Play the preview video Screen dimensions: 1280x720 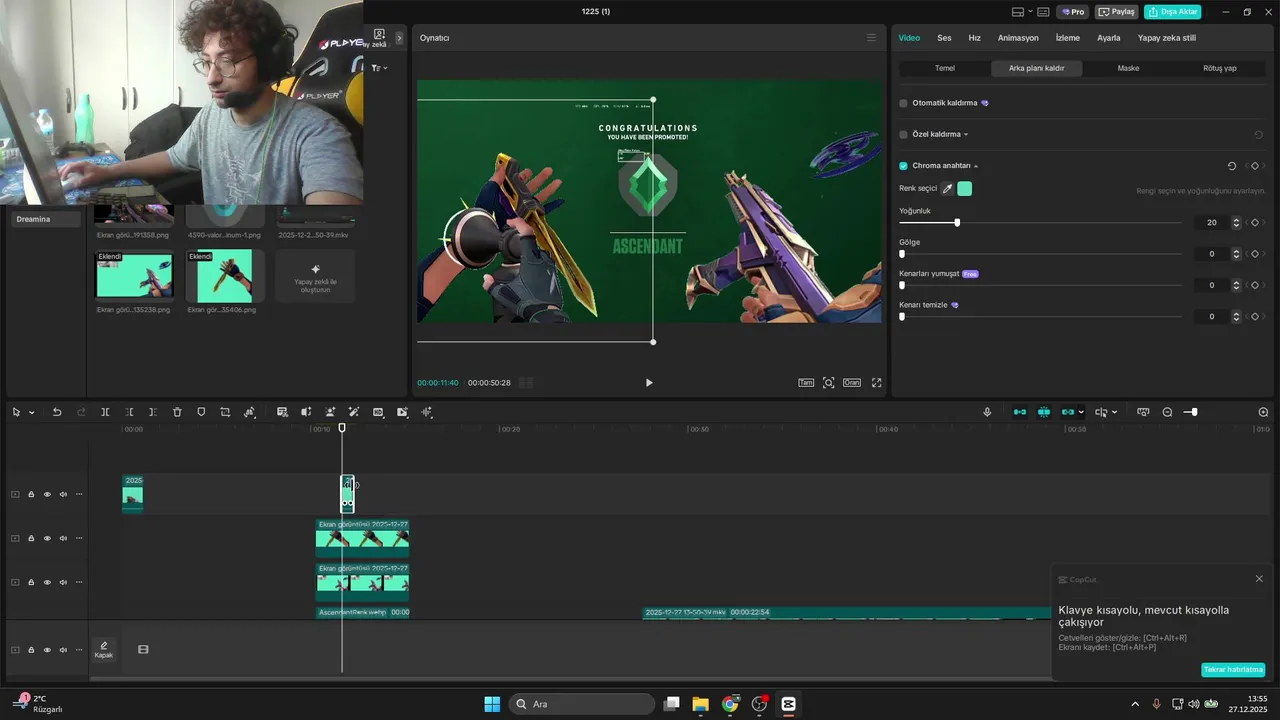tap(649, 382)
